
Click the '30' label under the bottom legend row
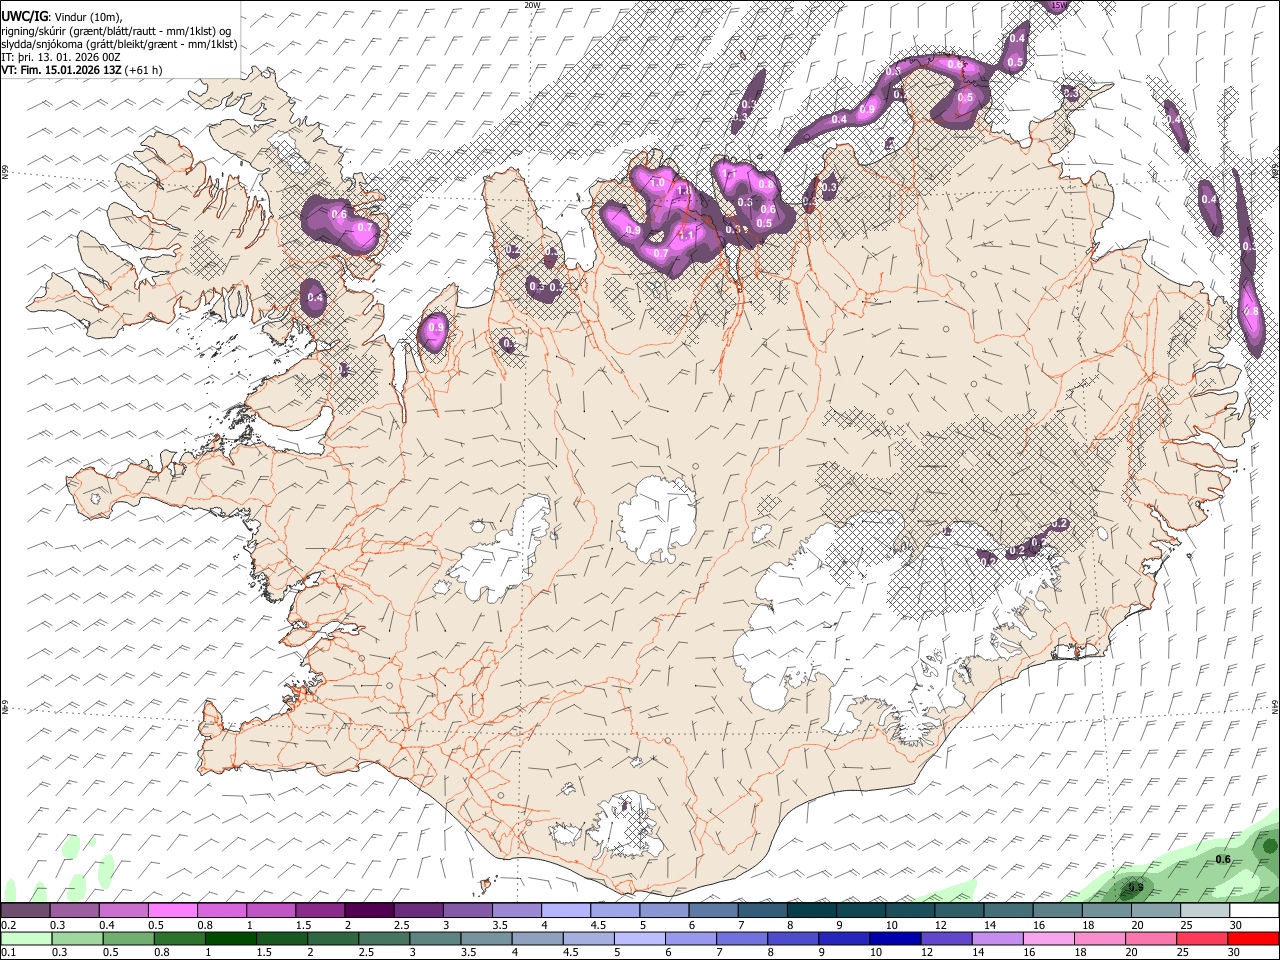(x=1236, y=953)
